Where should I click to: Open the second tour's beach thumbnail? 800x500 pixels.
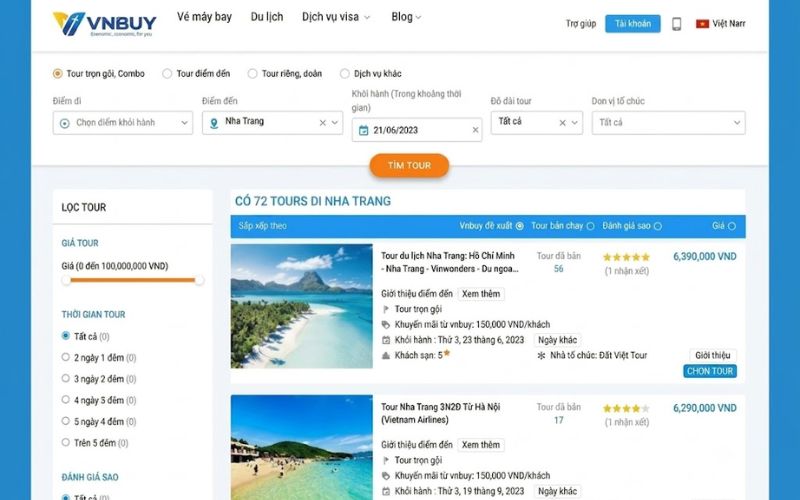302,447
